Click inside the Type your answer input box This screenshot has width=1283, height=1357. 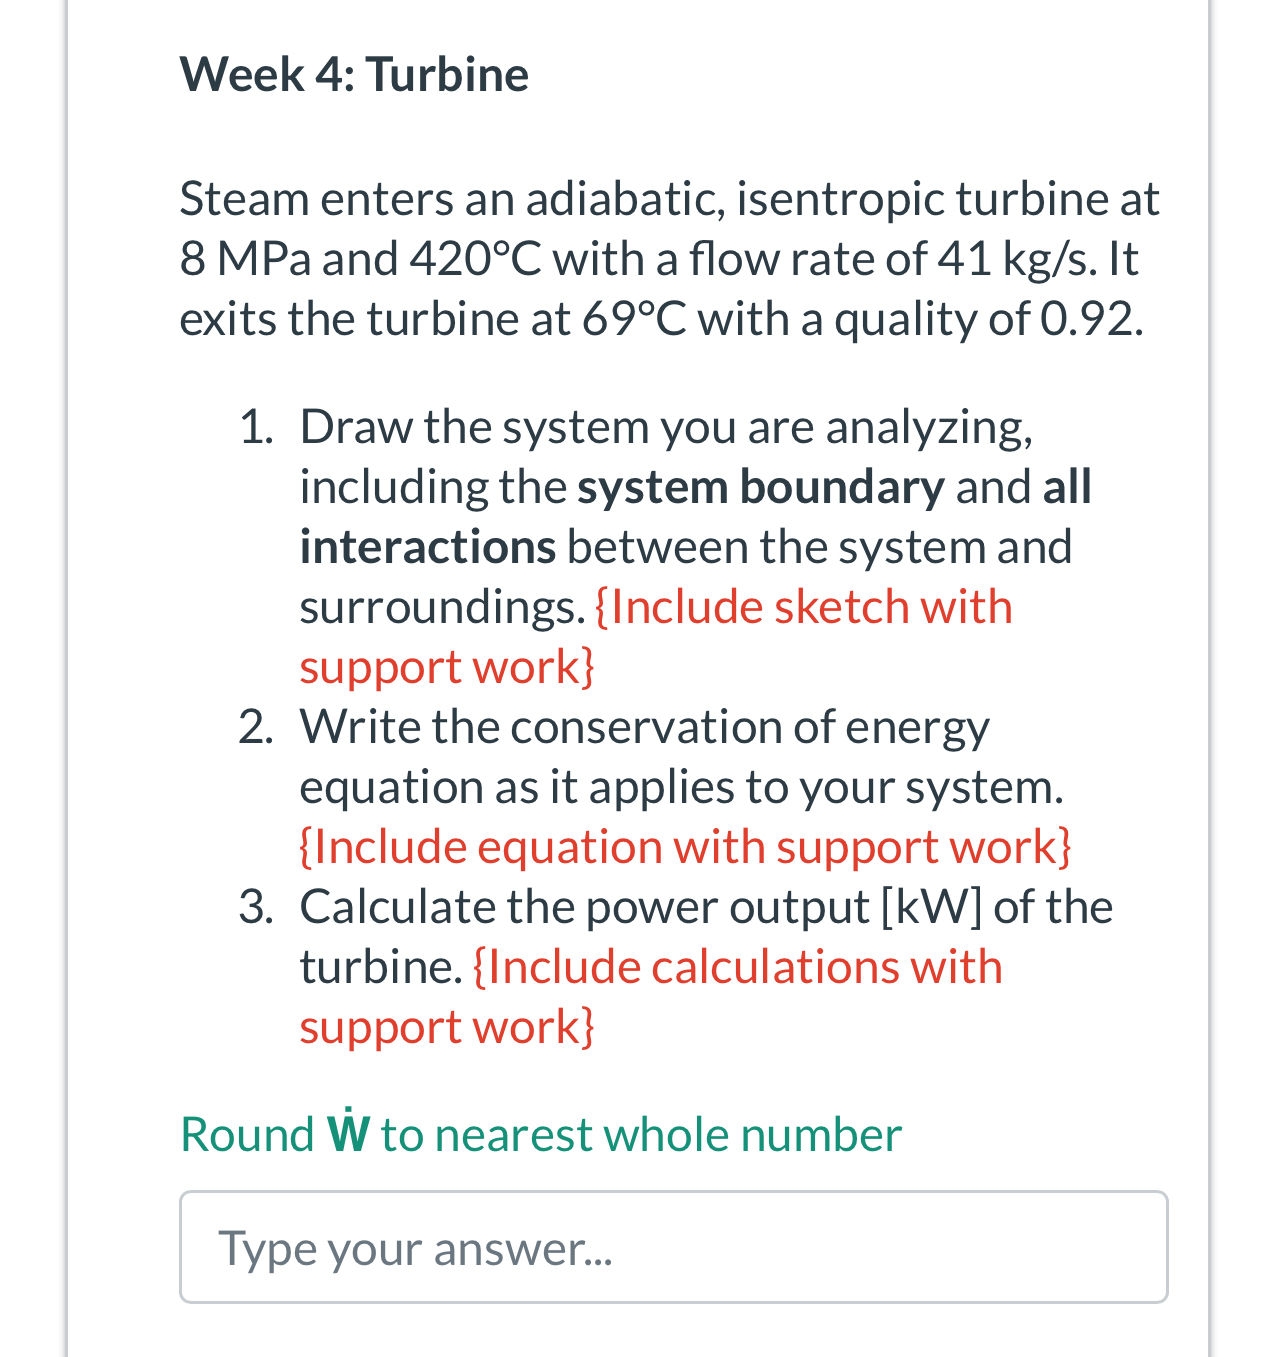pos(670,1246)
